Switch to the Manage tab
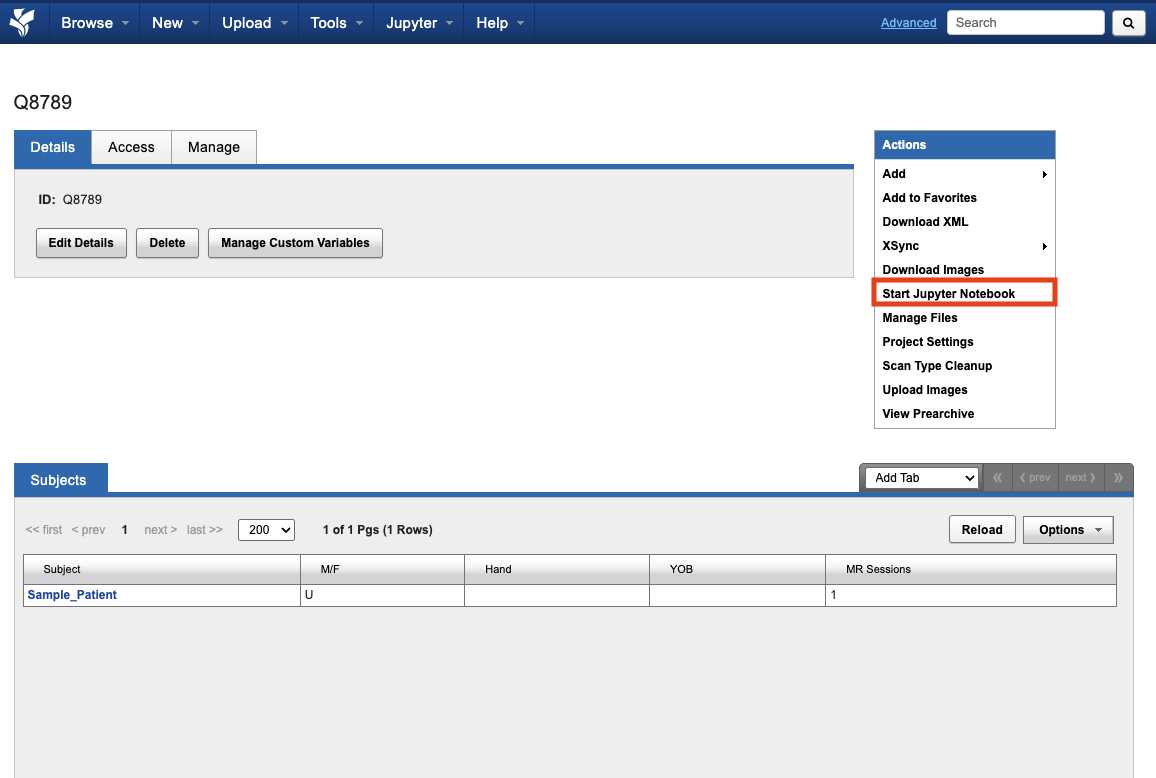 214,147
